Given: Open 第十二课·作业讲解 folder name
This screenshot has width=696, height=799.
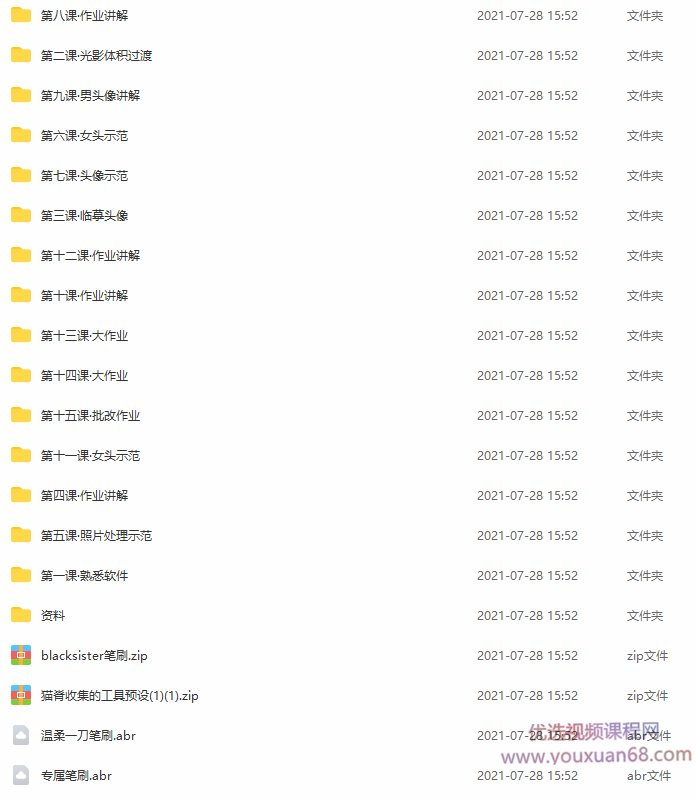Looking at the screenshot, I should coord(90,255).
